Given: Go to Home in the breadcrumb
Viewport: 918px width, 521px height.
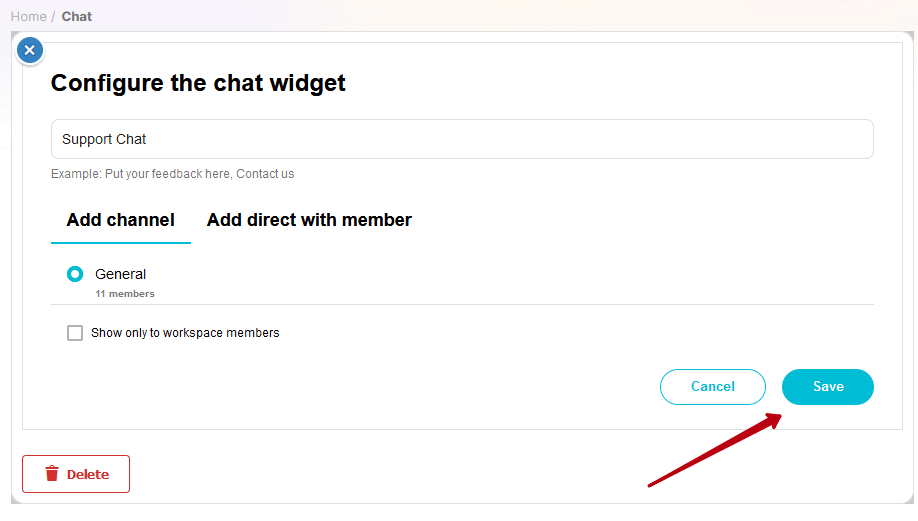Looking at the screenshot, I should pos(29,16).
